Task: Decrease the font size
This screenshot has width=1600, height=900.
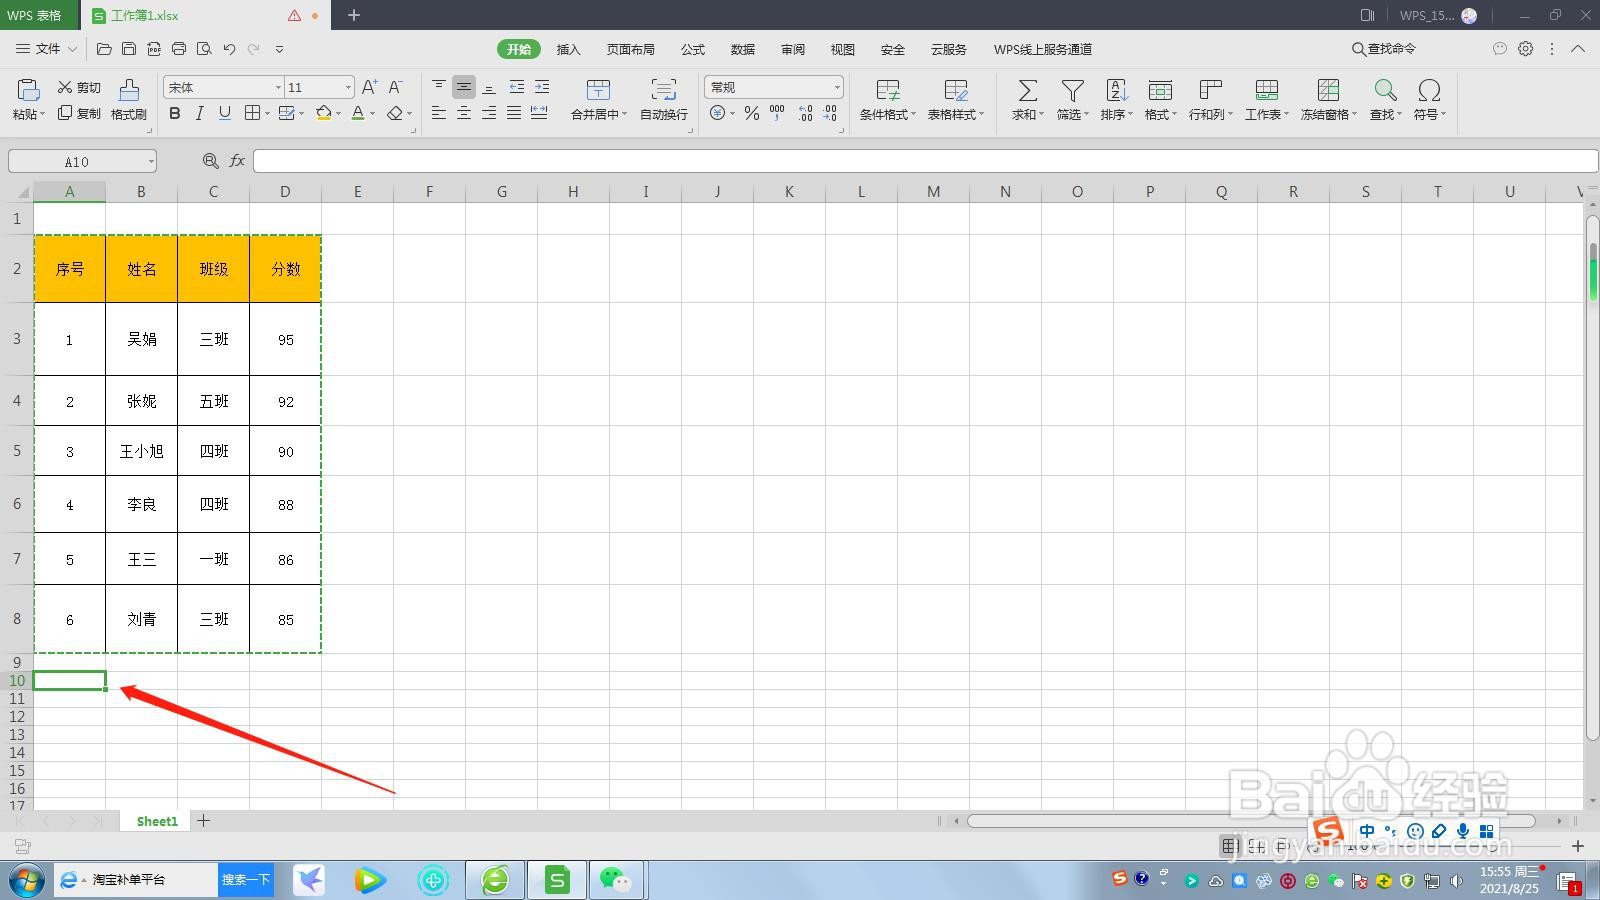Action: (x=396, y=88)
